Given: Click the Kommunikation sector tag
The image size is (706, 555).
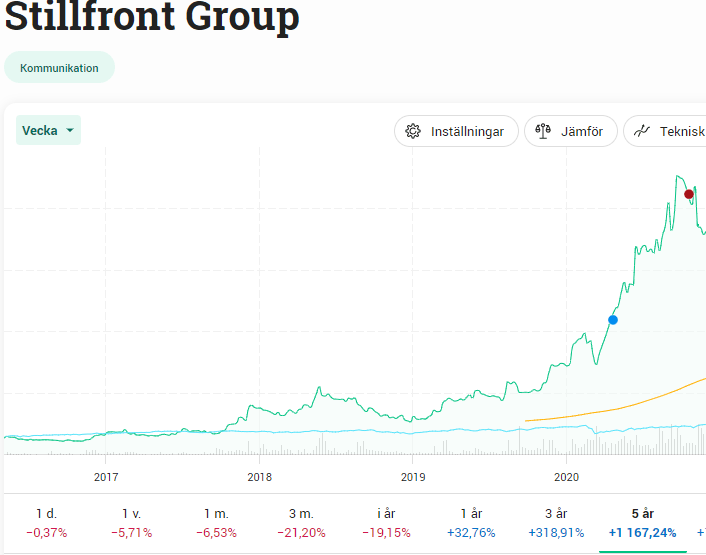Looking at the screenshot, I should [x=59, y=68].
